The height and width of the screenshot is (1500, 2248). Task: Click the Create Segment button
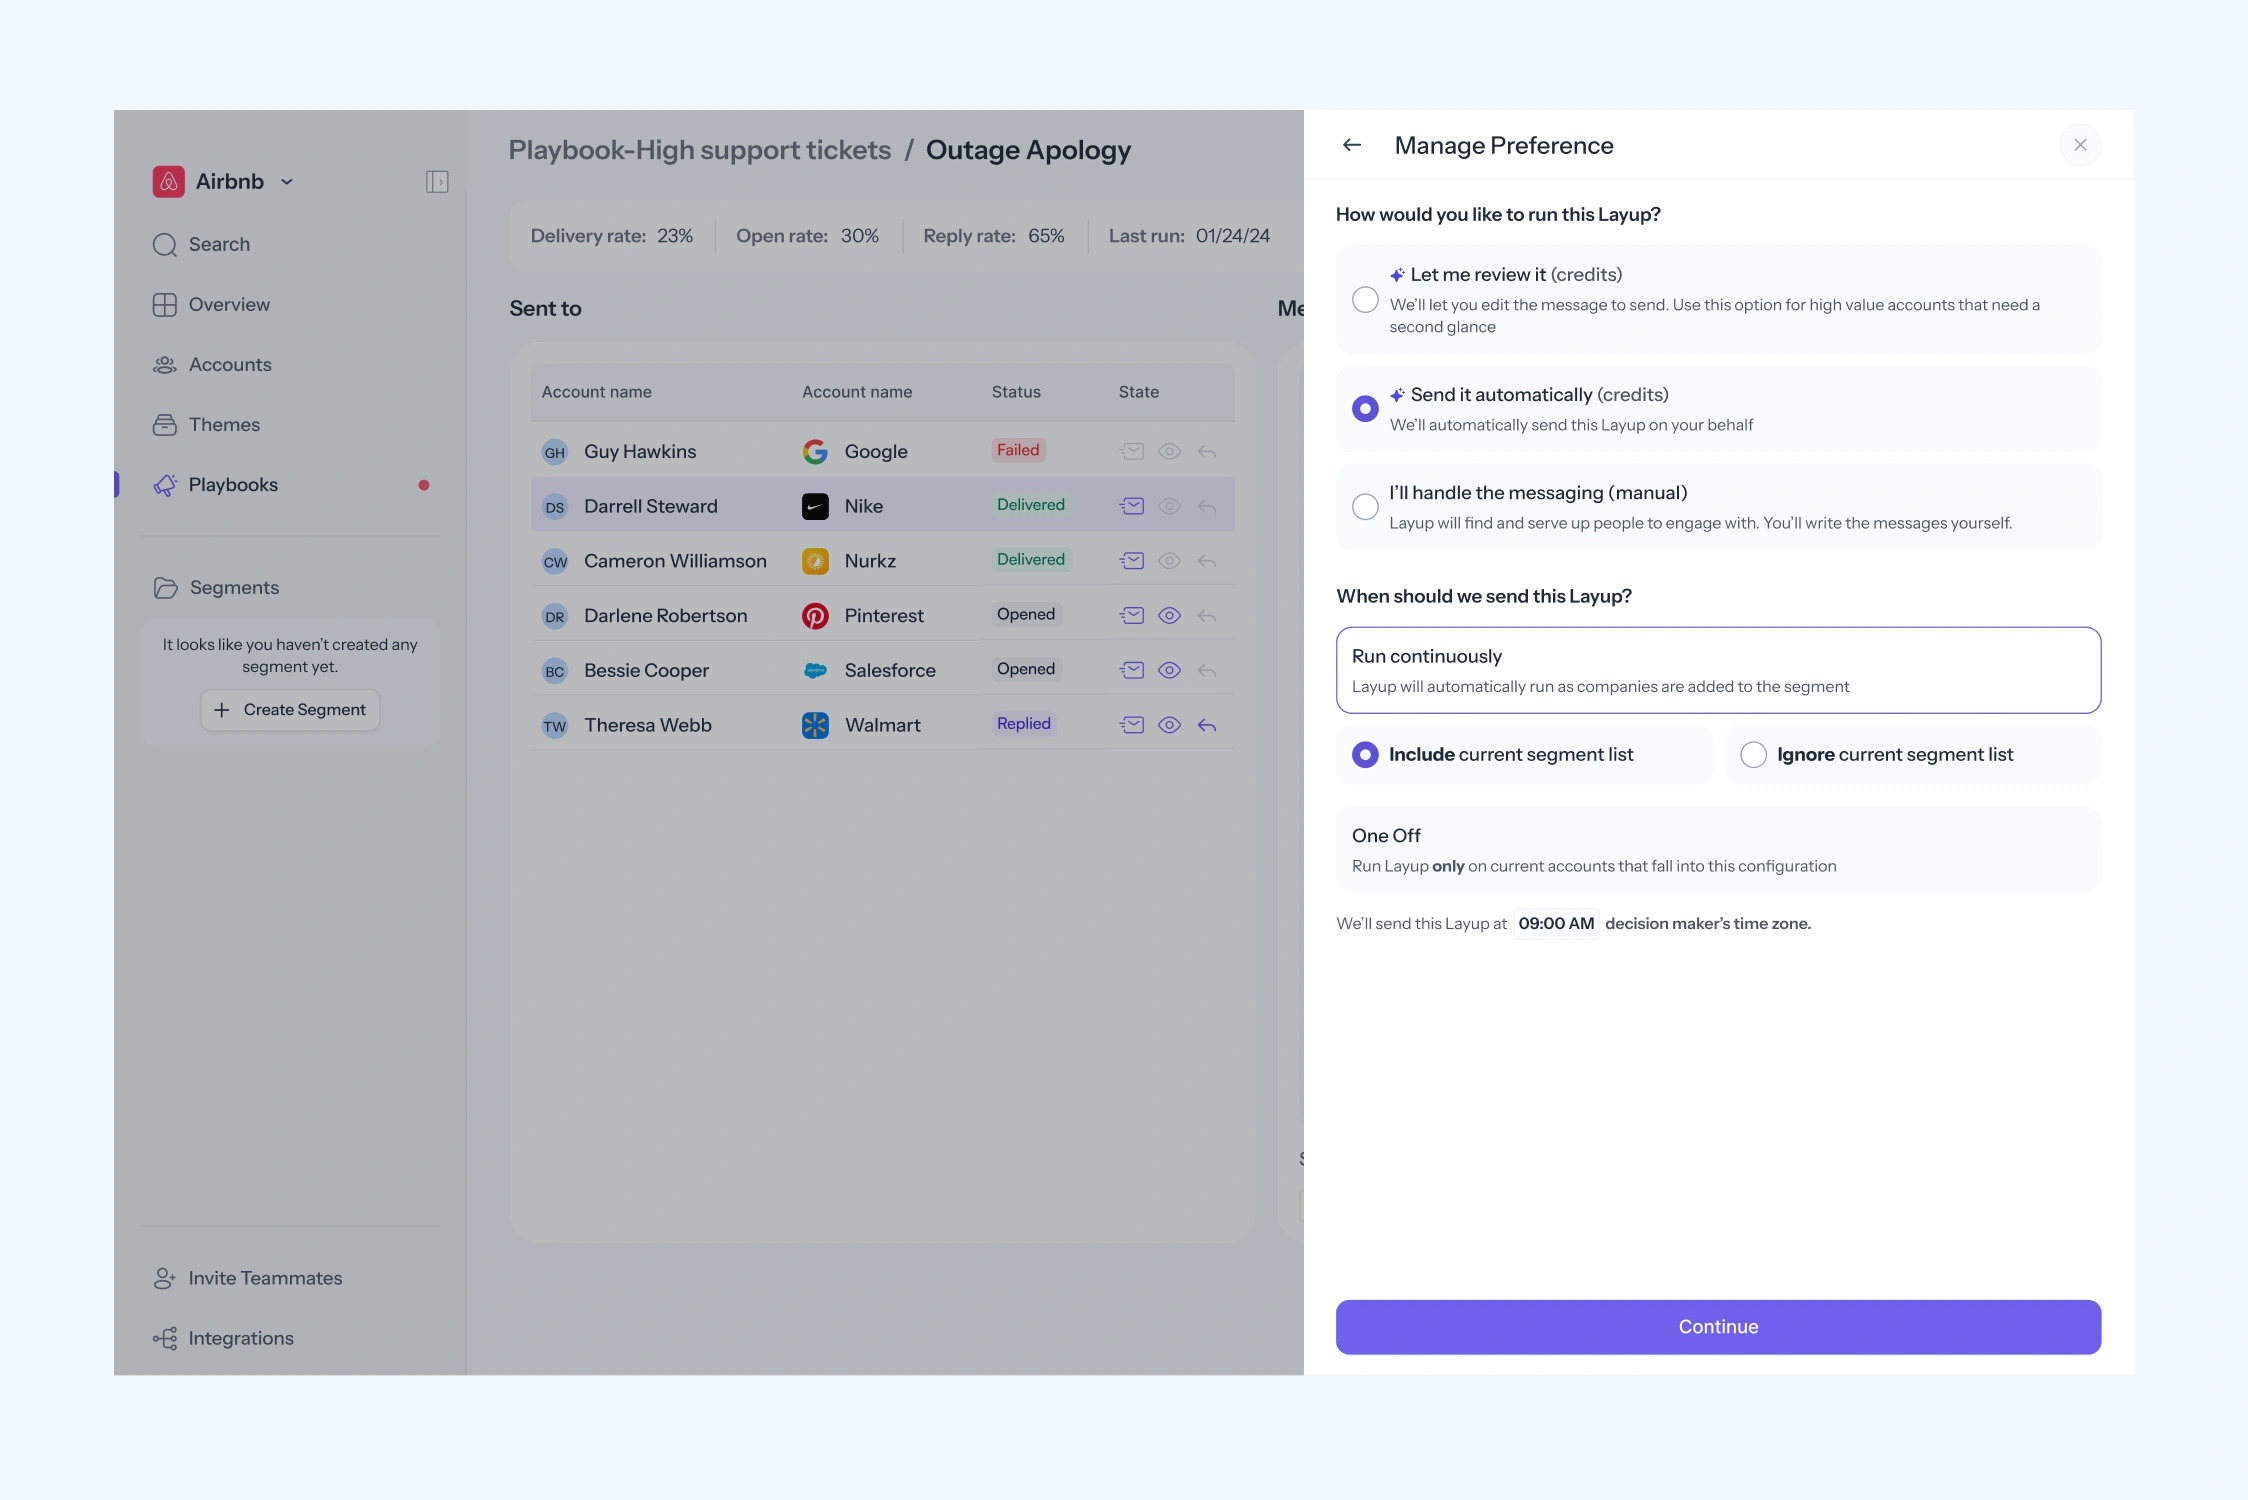point(290,710)
